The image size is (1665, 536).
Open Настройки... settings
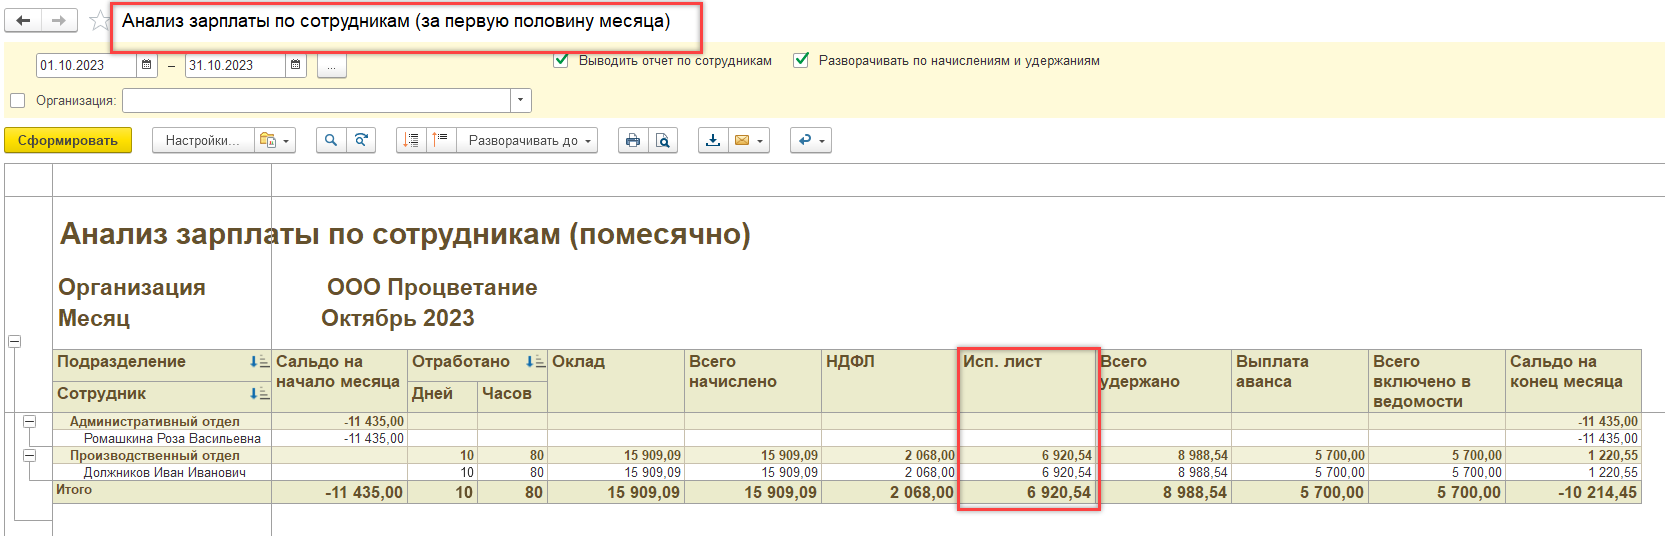tap(203, 140)
